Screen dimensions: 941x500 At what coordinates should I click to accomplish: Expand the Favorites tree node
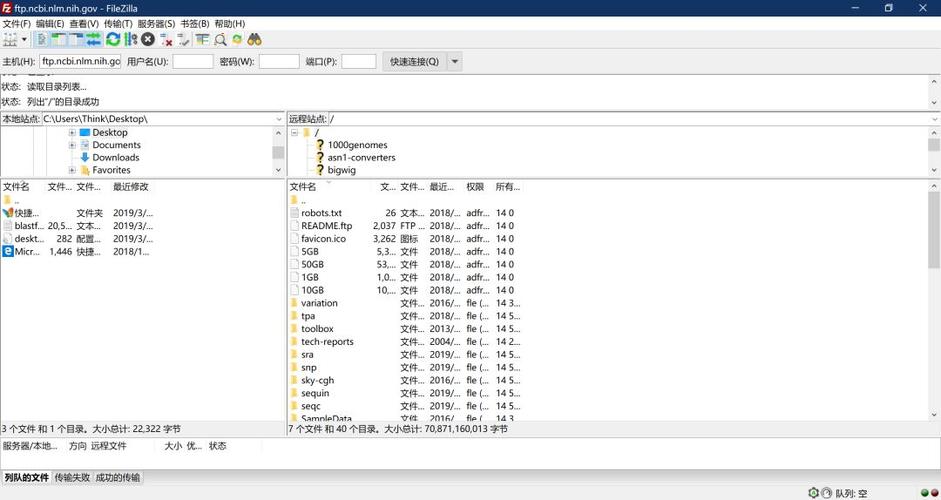coord(72,170)
